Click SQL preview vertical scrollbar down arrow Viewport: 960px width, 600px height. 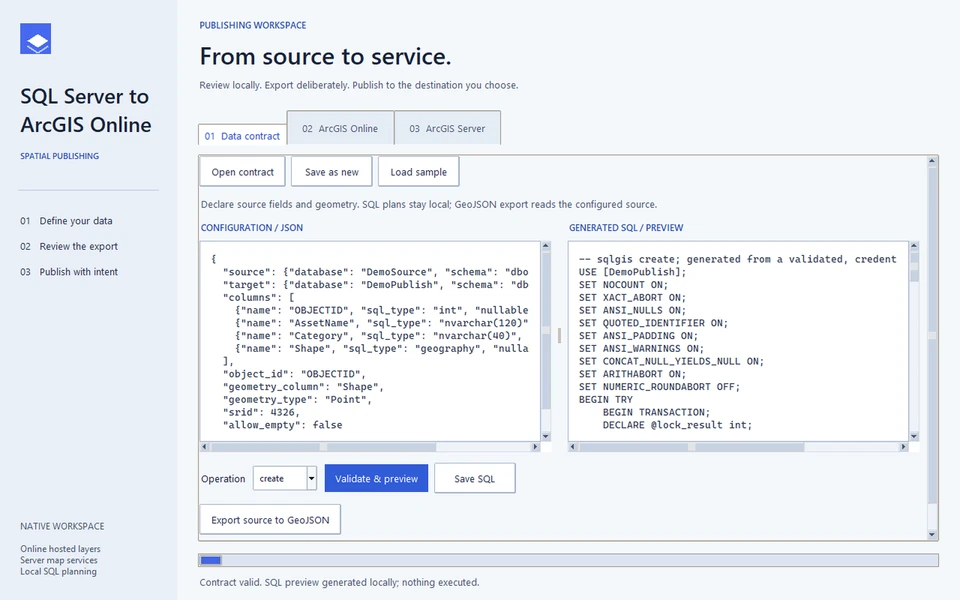click(914, 436)
